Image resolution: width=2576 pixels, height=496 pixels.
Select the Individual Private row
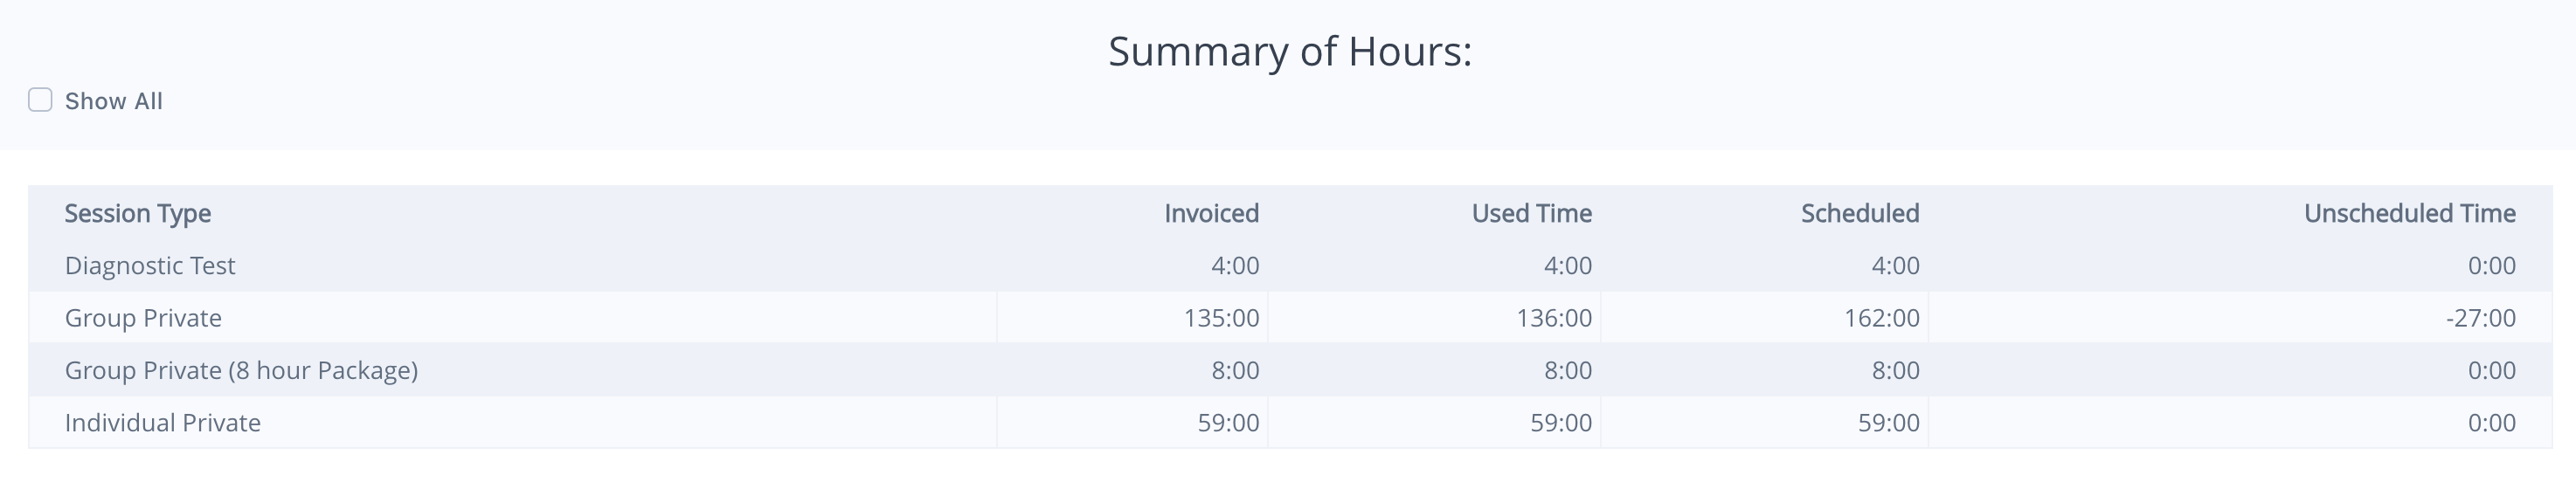pos(163,423)
